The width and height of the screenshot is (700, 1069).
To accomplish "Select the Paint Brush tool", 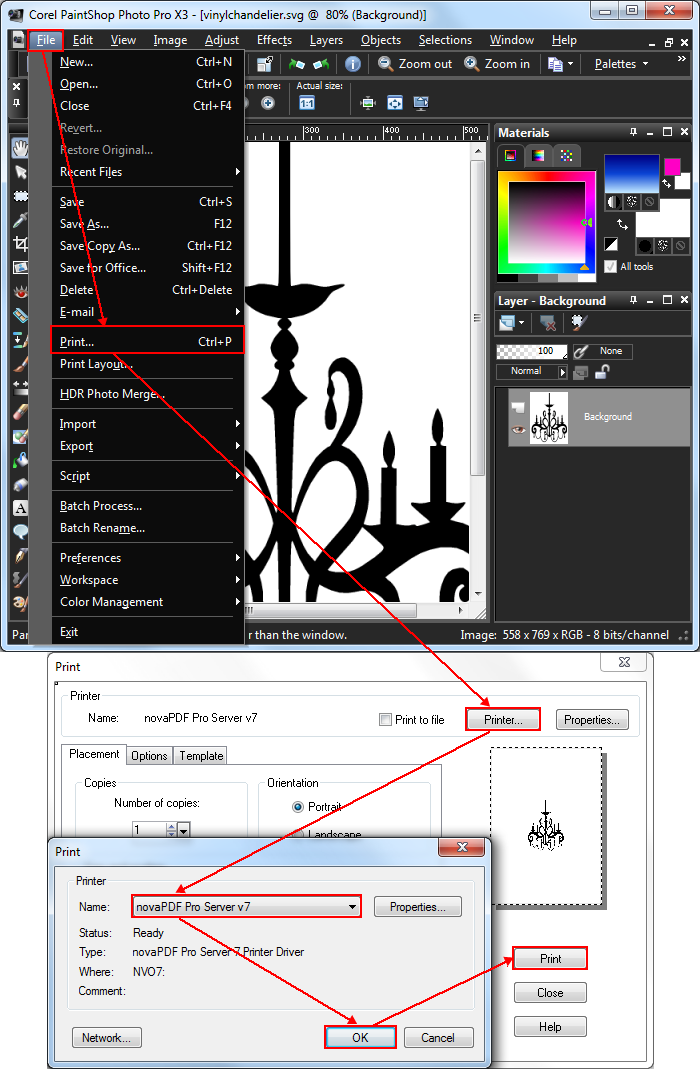I will tap(20, 364).
